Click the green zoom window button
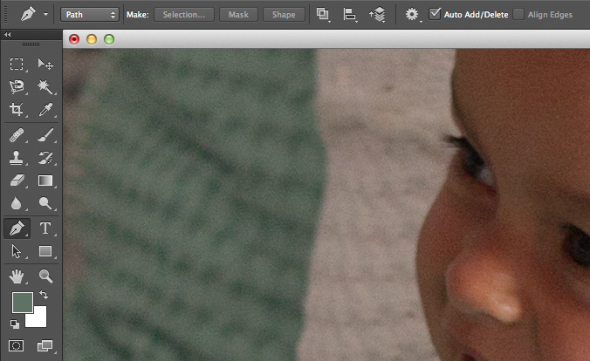 point(109,39)
